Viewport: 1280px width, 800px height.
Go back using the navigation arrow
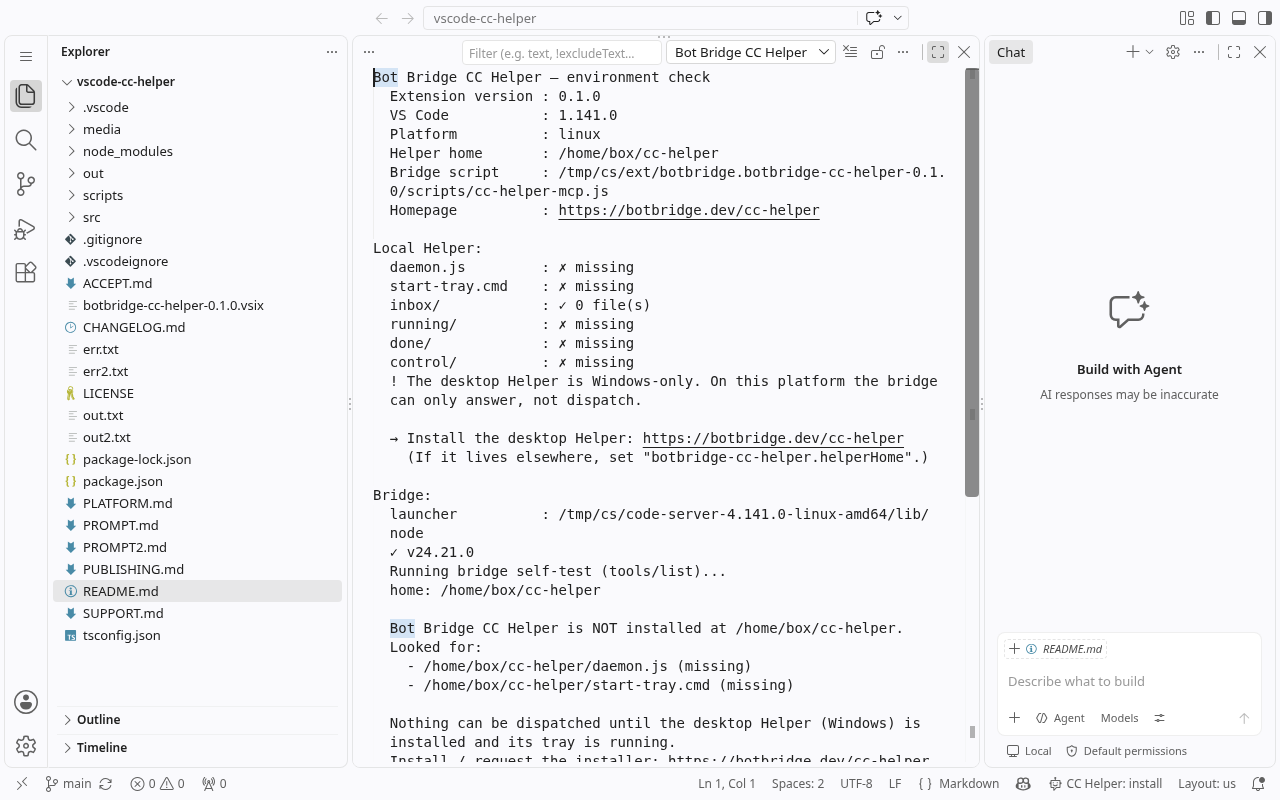[x=381, y=18]
